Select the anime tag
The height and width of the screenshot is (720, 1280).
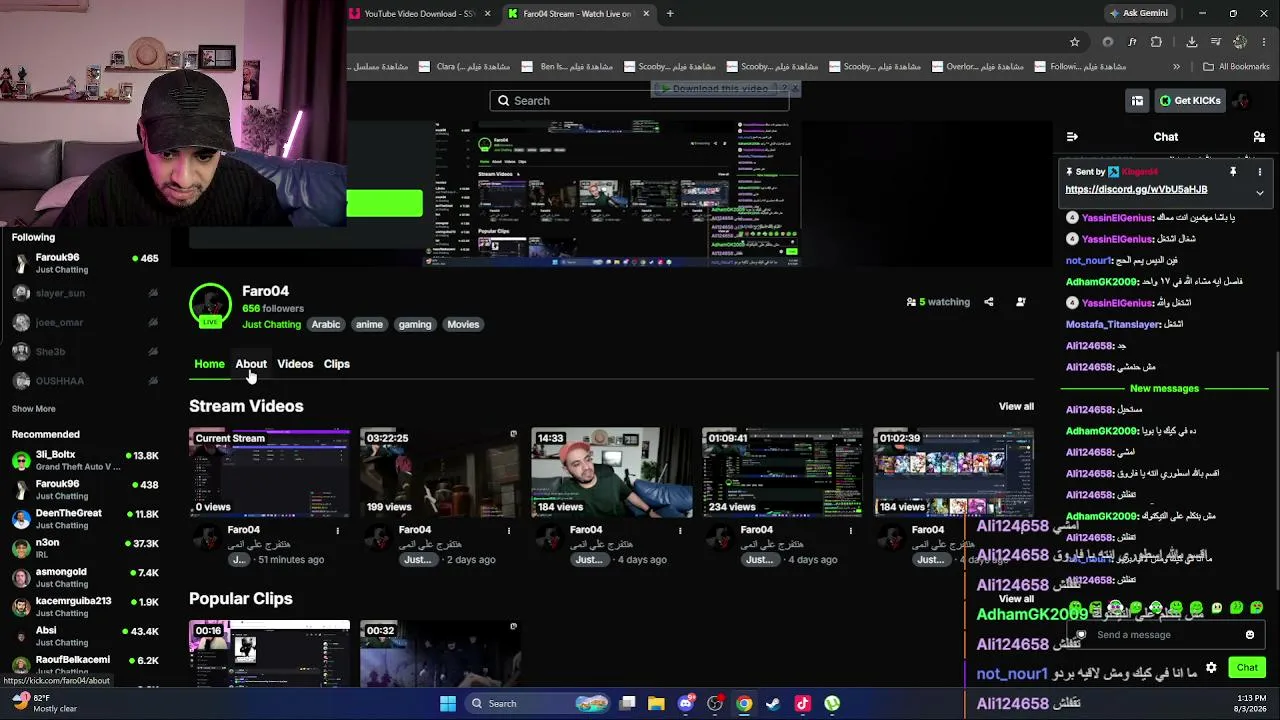click(369, 324)
